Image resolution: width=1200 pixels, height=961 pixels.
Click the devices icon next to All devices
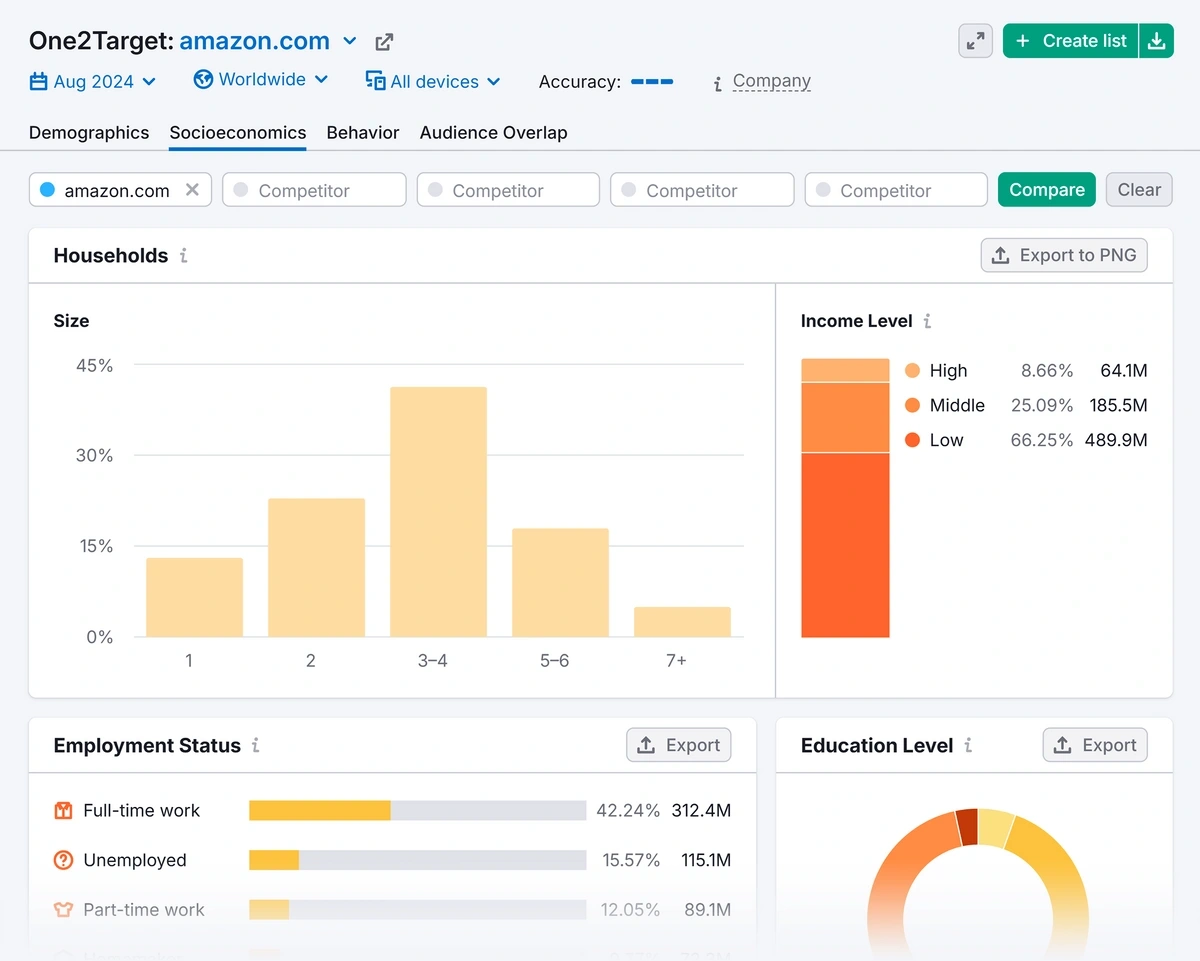click(x=376, y=81)
